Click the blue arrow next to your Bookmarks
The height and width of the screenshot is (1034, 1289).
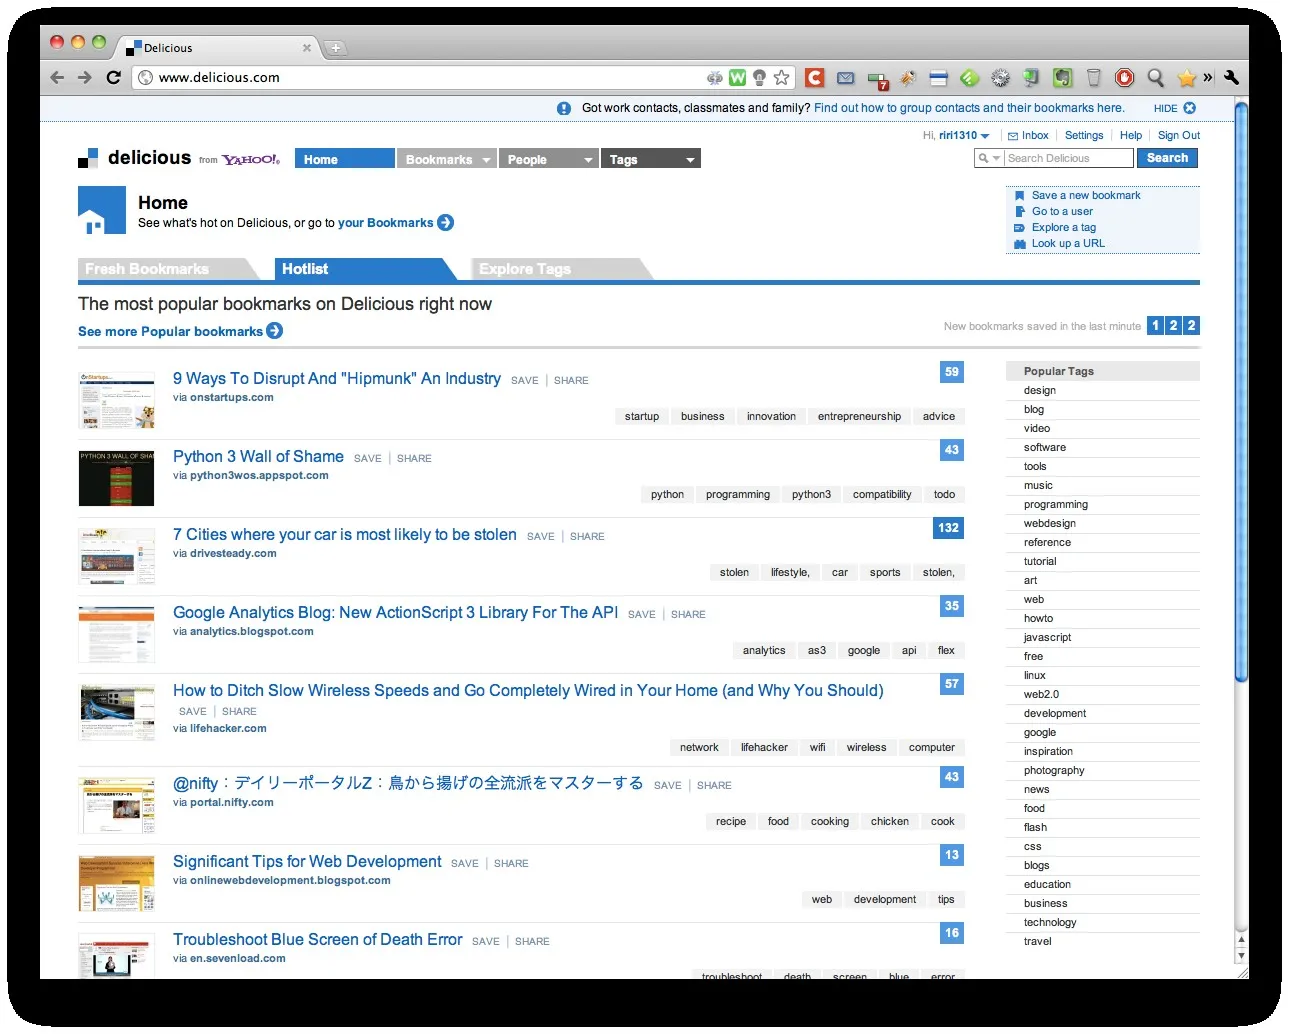tap(446, 223)
